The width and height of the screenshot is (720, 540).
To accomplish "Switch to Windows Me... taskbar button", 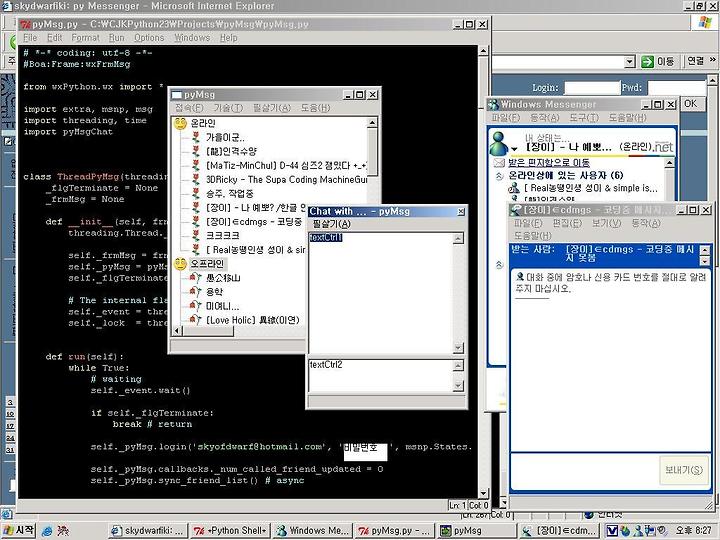I will (313, 531).
